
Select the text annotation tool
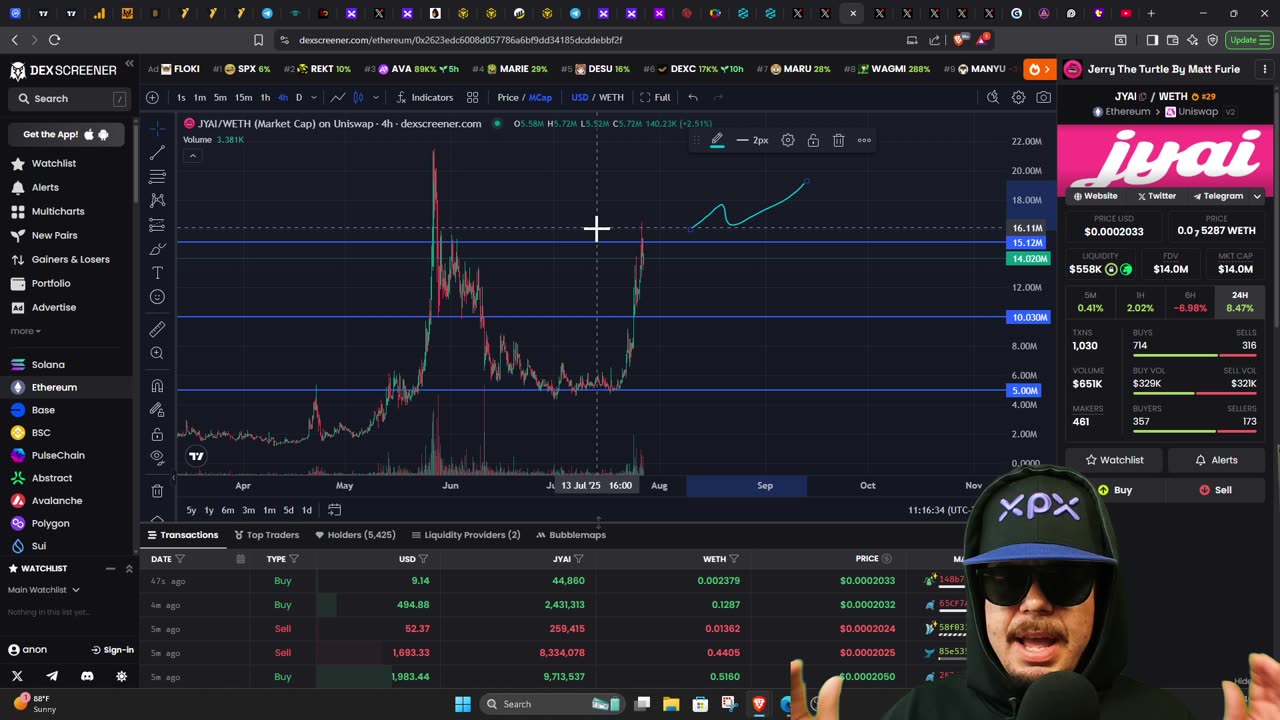coord(157,273)
